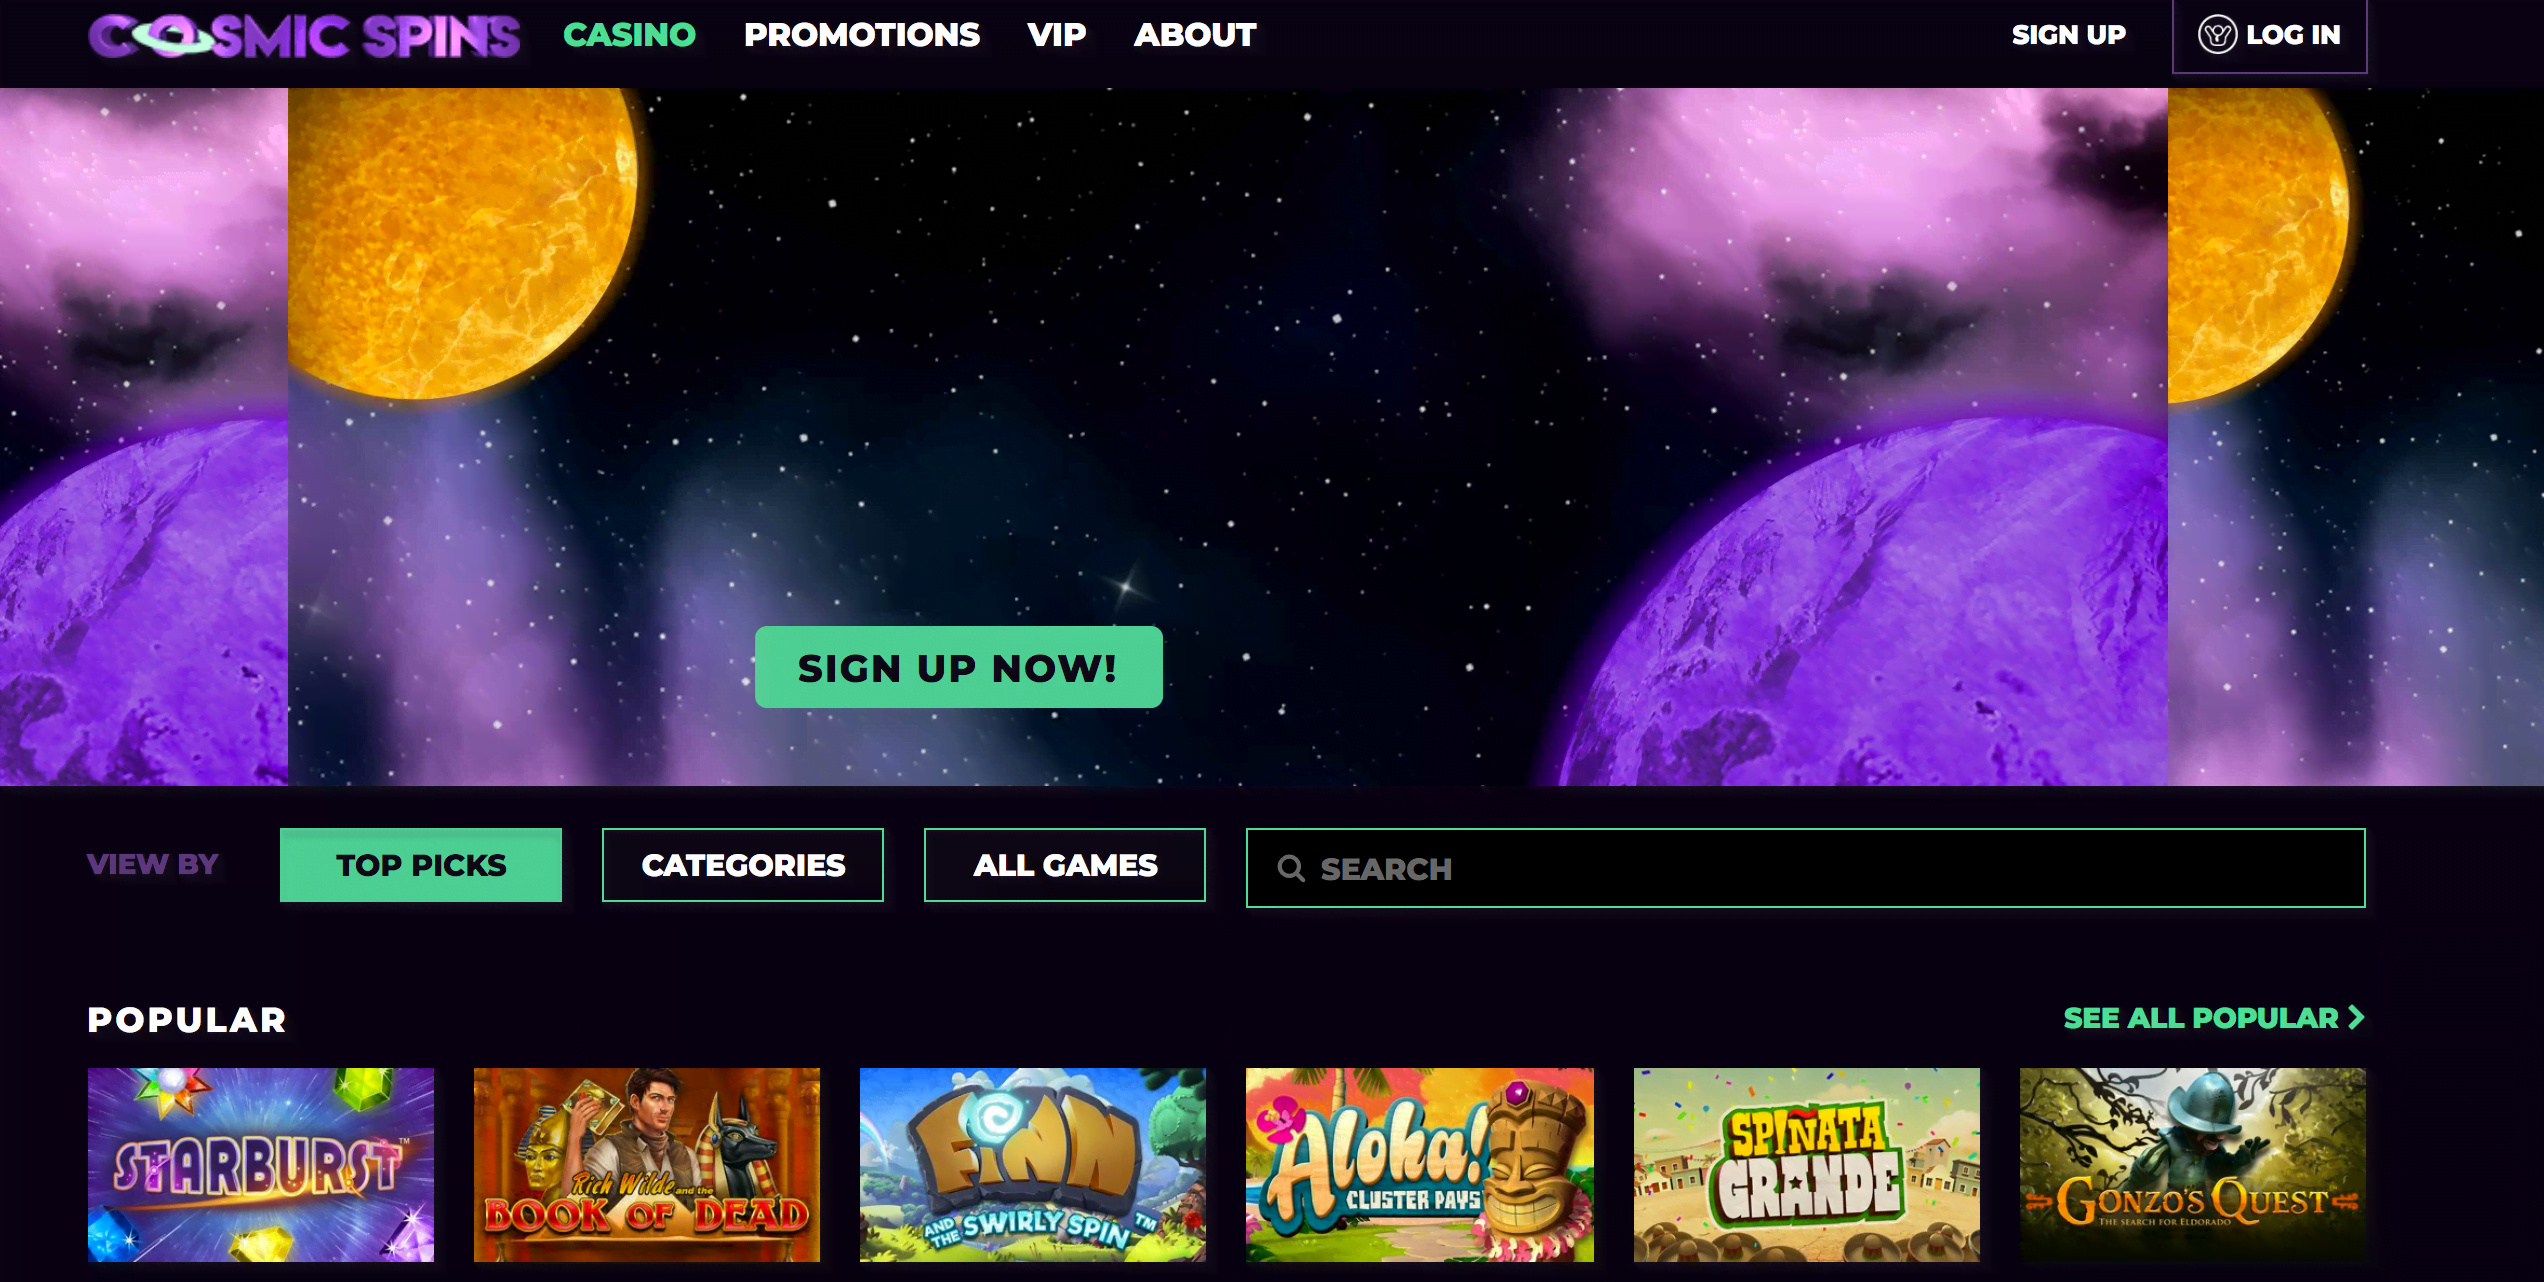Switch to the Categories view
Image resolution: width=2544 pixels, height=1282 pixels.
(x=743, y=865)
